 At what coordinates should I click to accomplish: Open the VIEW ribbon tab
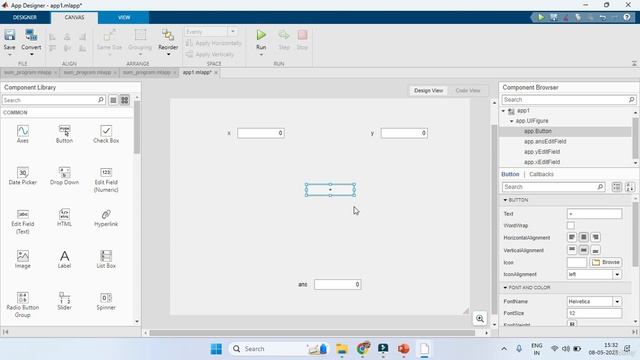pyautogui.click(x=124, y=18)
